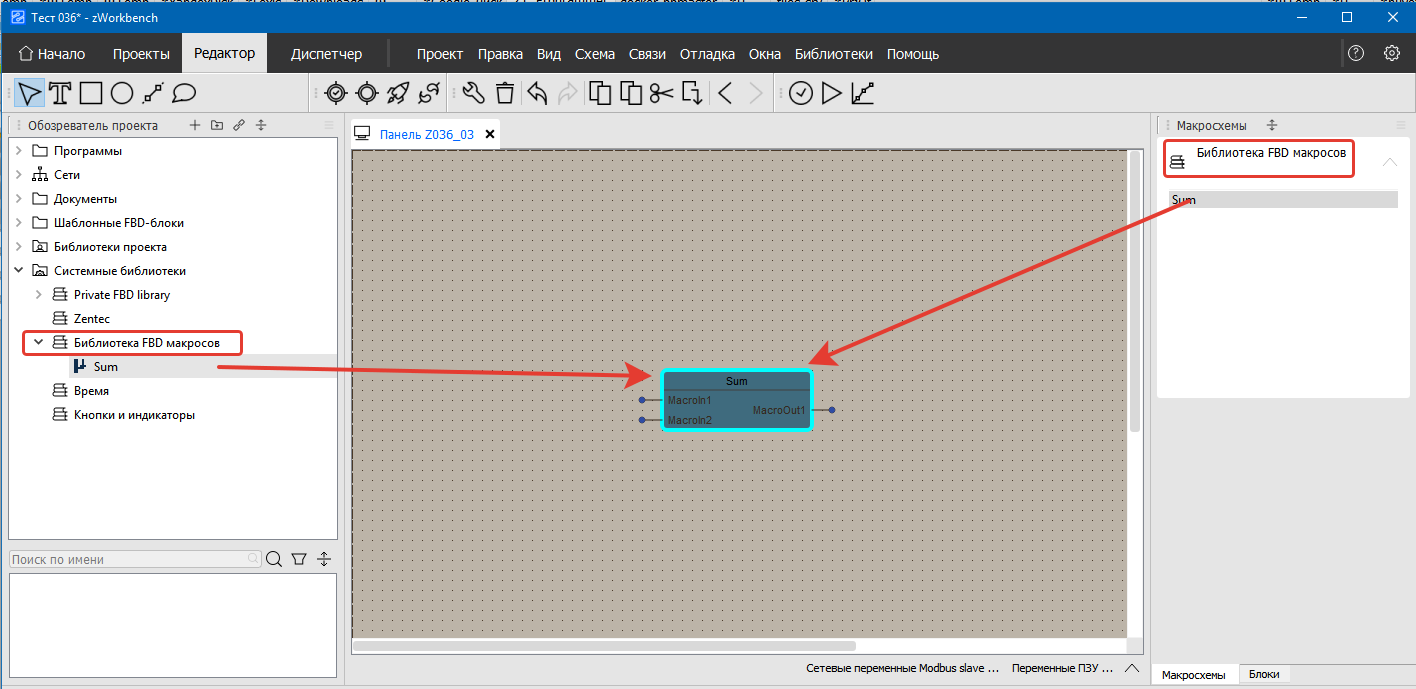Click the wrench settings tool icon
This screenshot has height=689, width=1416.
473,94
